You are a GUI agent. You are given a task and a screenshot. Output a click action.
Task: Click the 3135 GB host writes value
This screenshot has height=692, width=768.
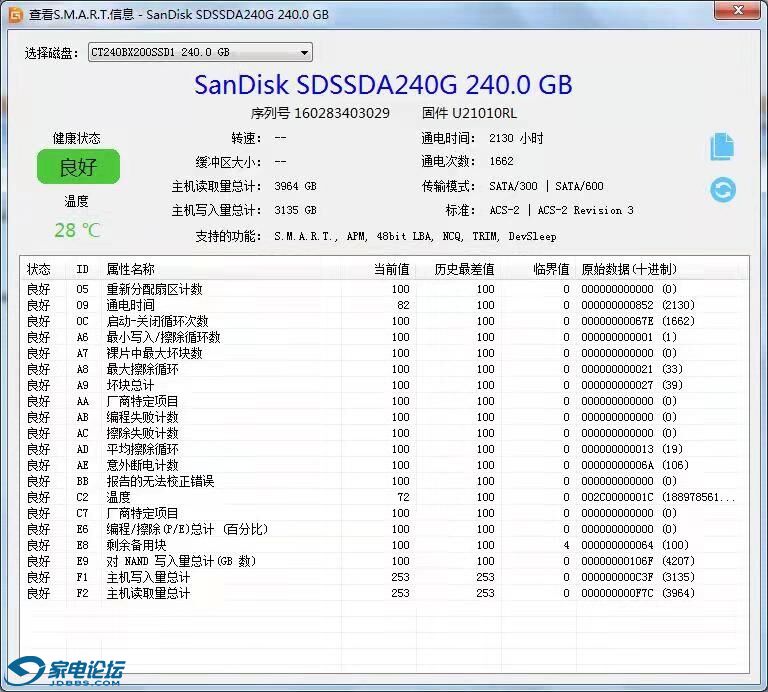[x=295, y=210]
